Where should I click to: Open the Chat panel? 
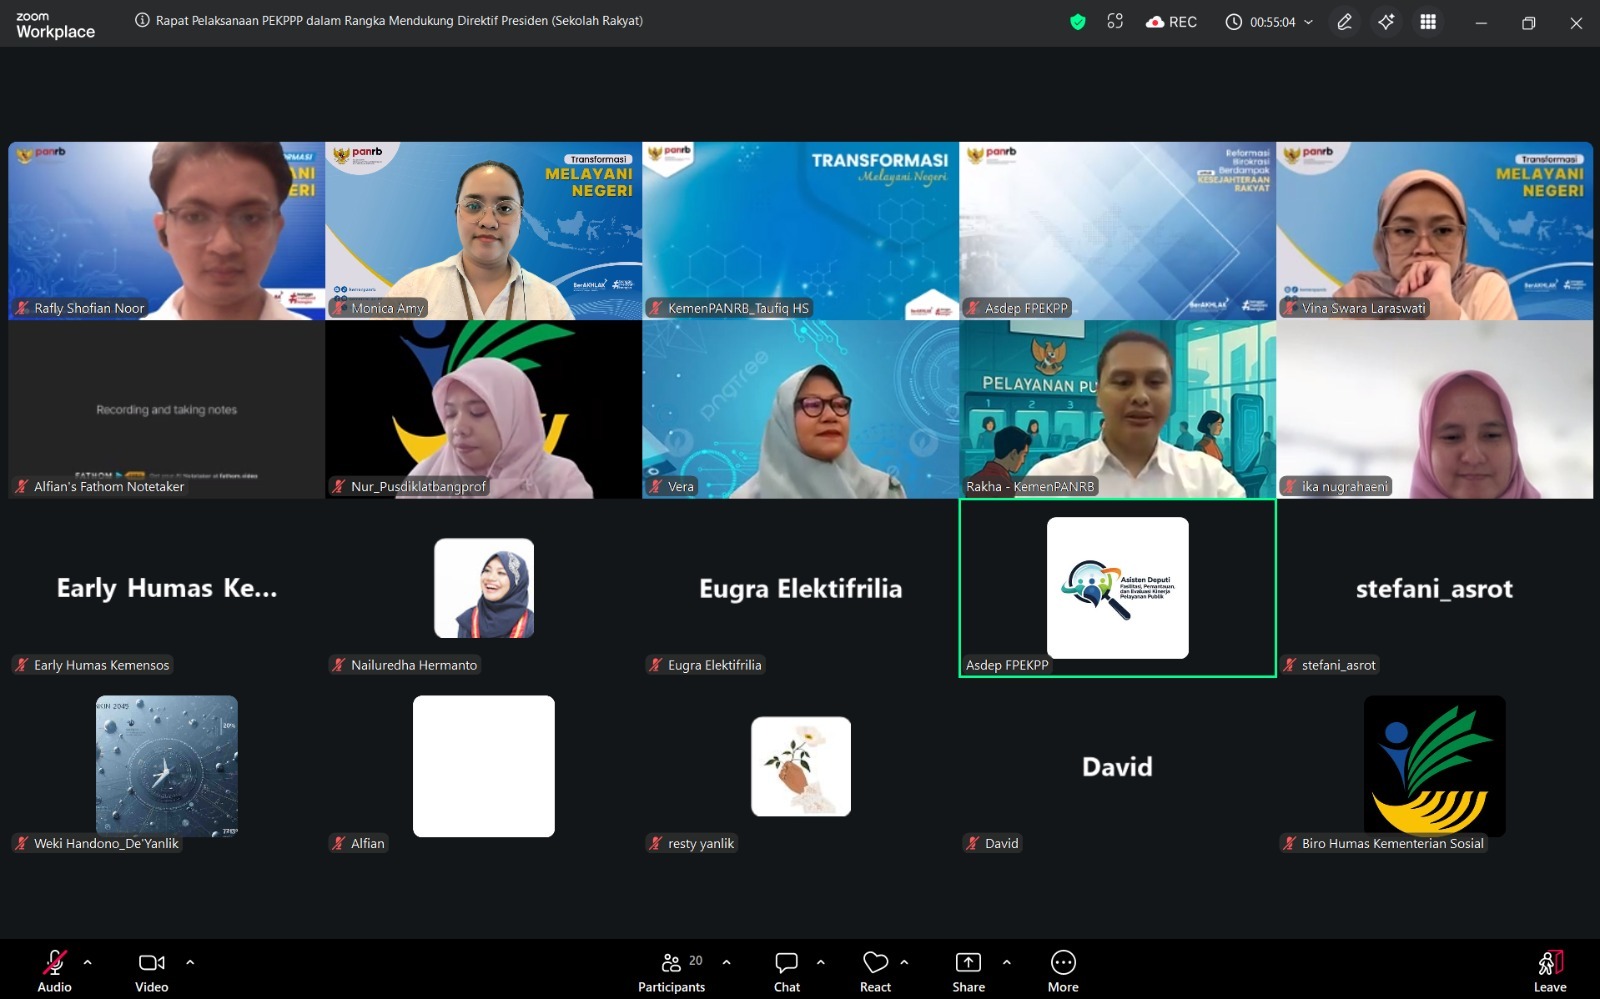[x=787, y=971]
